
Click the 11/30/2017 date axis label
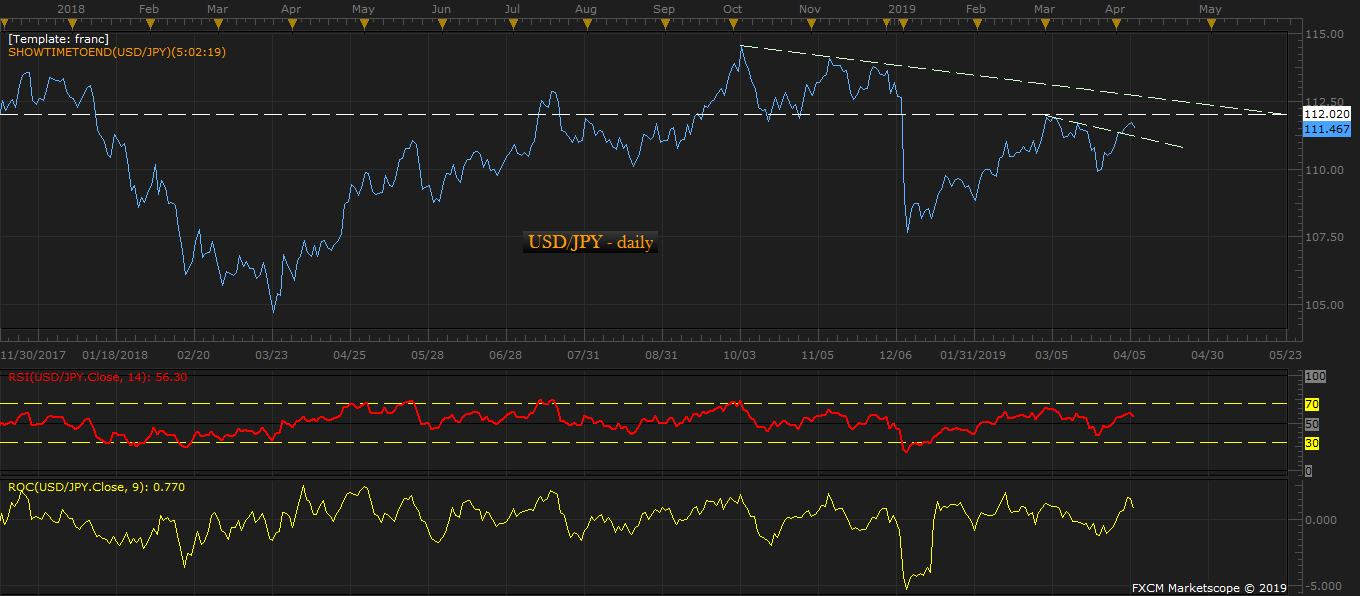click(x=32, y=354)
